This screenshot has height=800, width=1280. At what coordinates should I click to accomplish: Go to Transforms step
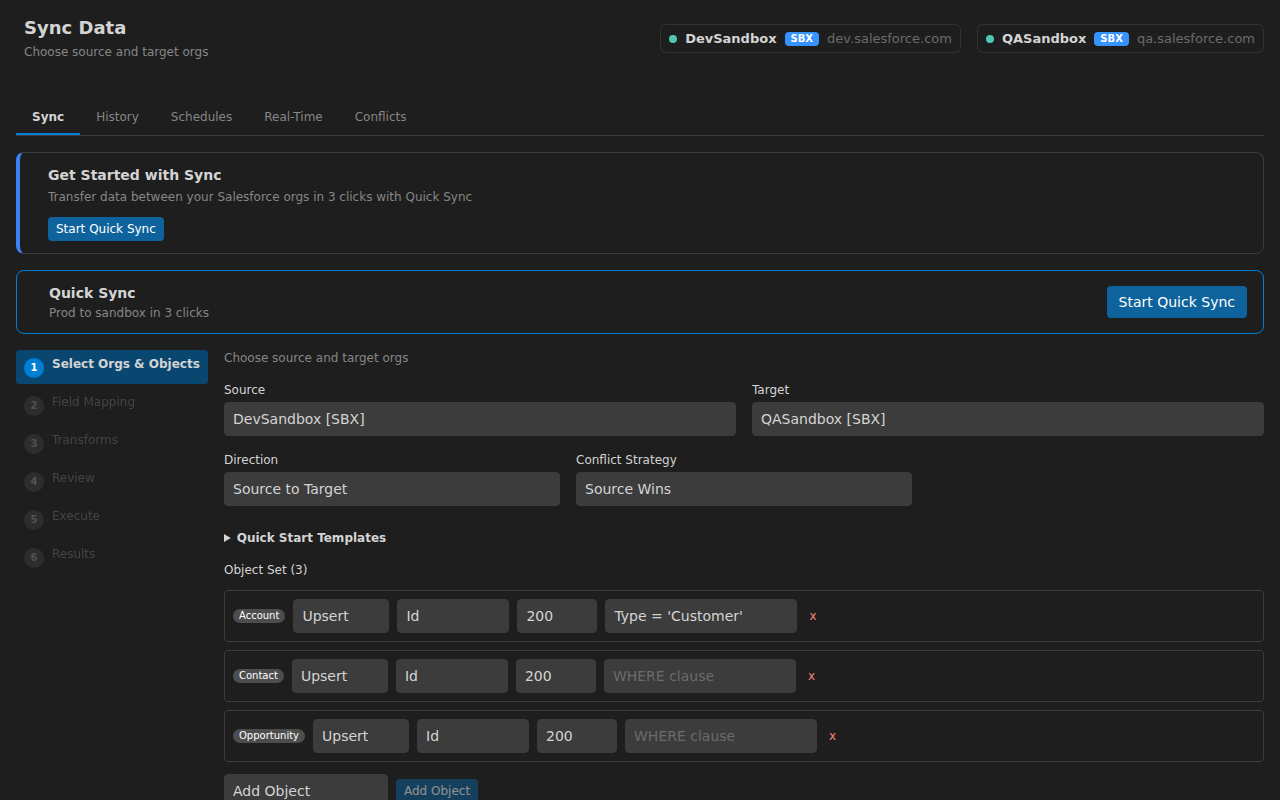112,443
